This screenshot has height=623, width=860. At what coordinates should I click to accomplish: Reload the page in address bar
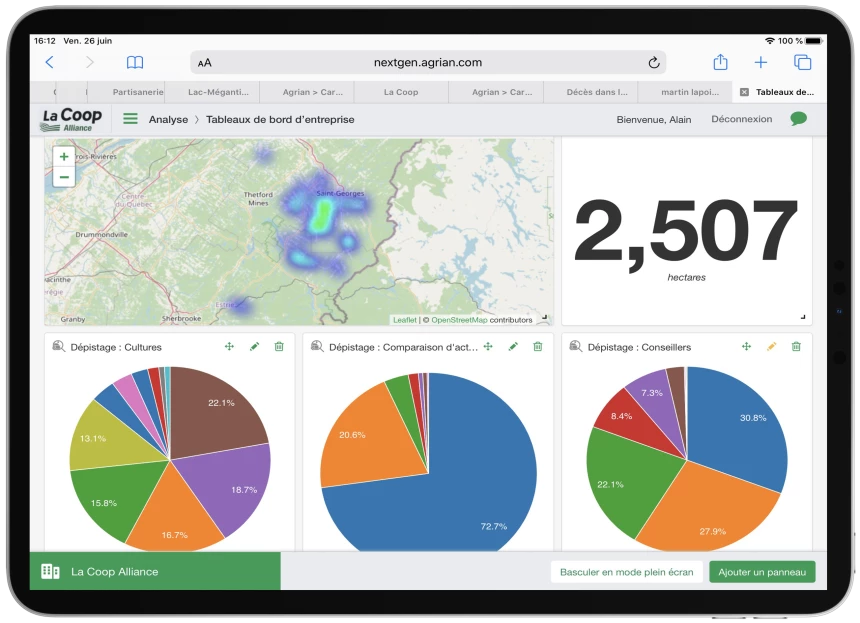654,62
